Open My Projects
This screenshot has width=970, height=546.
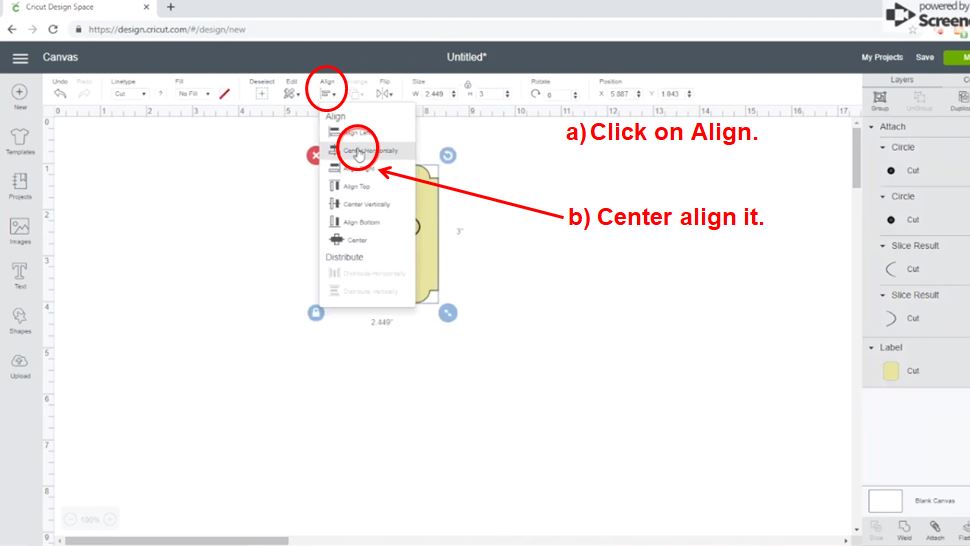882,58
